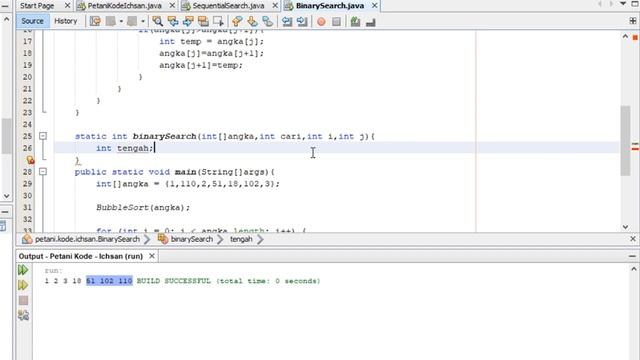
Task: Minimize the Output panel
Action: point(632,256)
